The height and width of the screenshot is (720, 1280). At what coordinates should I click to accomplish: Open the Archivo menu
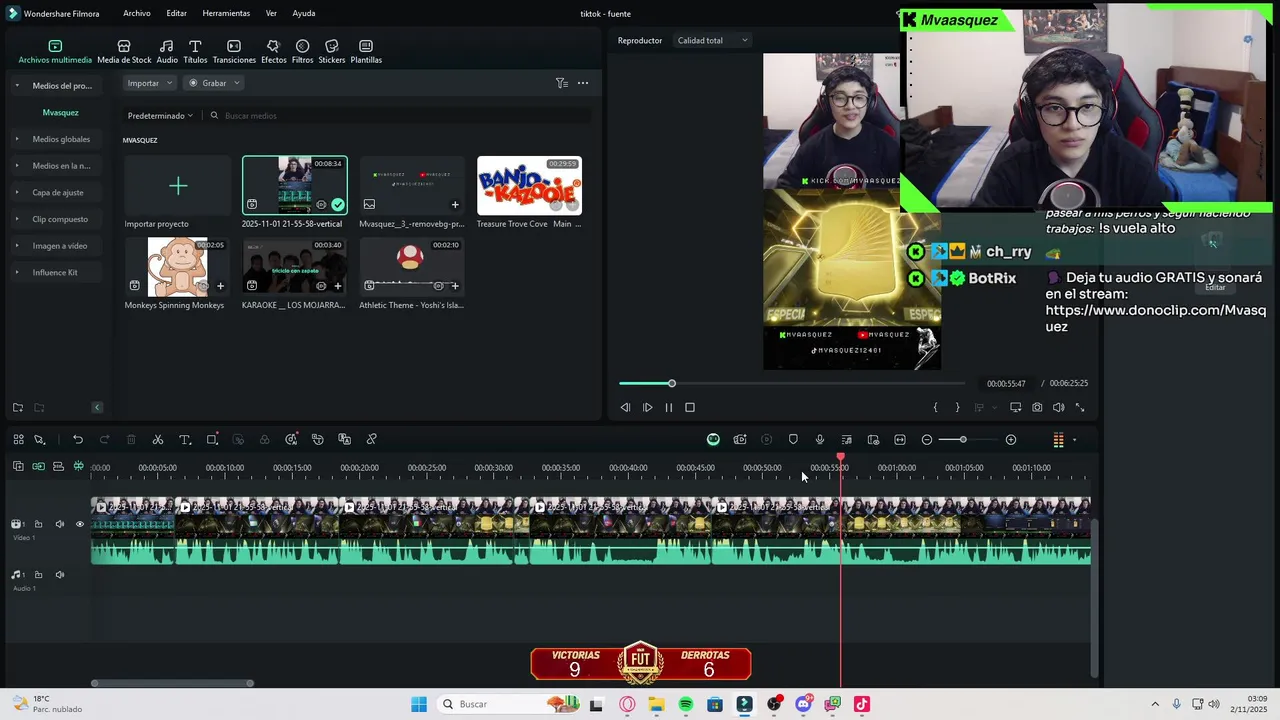click(x=137, y=13)
